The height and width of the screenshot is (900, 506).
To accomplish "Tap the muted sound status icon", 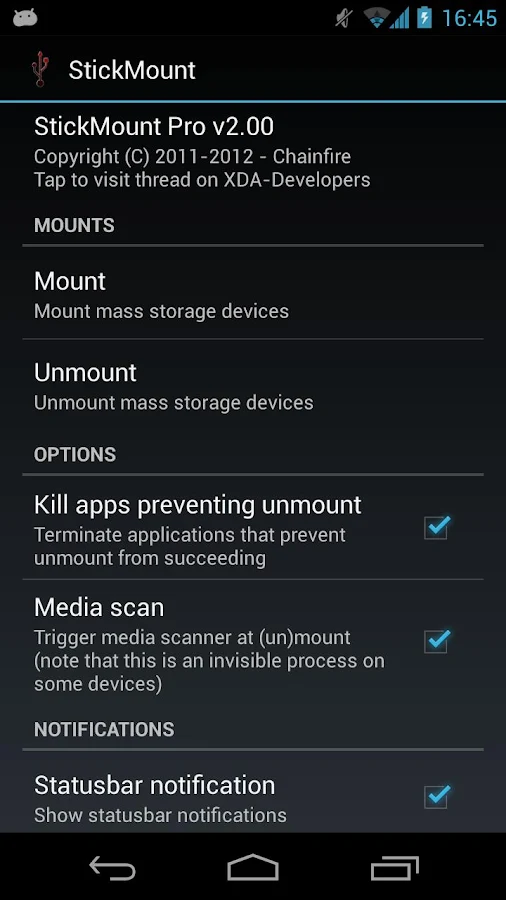I will (345, 20).
